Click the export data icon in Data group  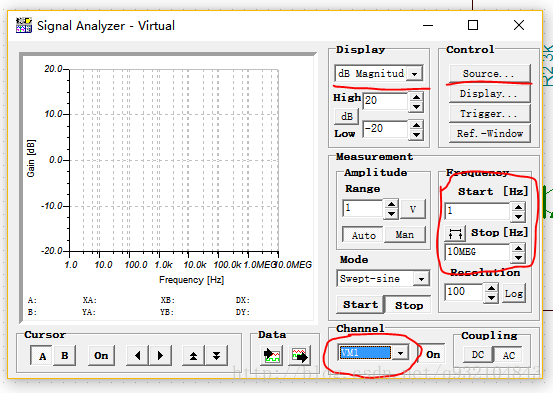pyautogui.click(x=300, y=355)
